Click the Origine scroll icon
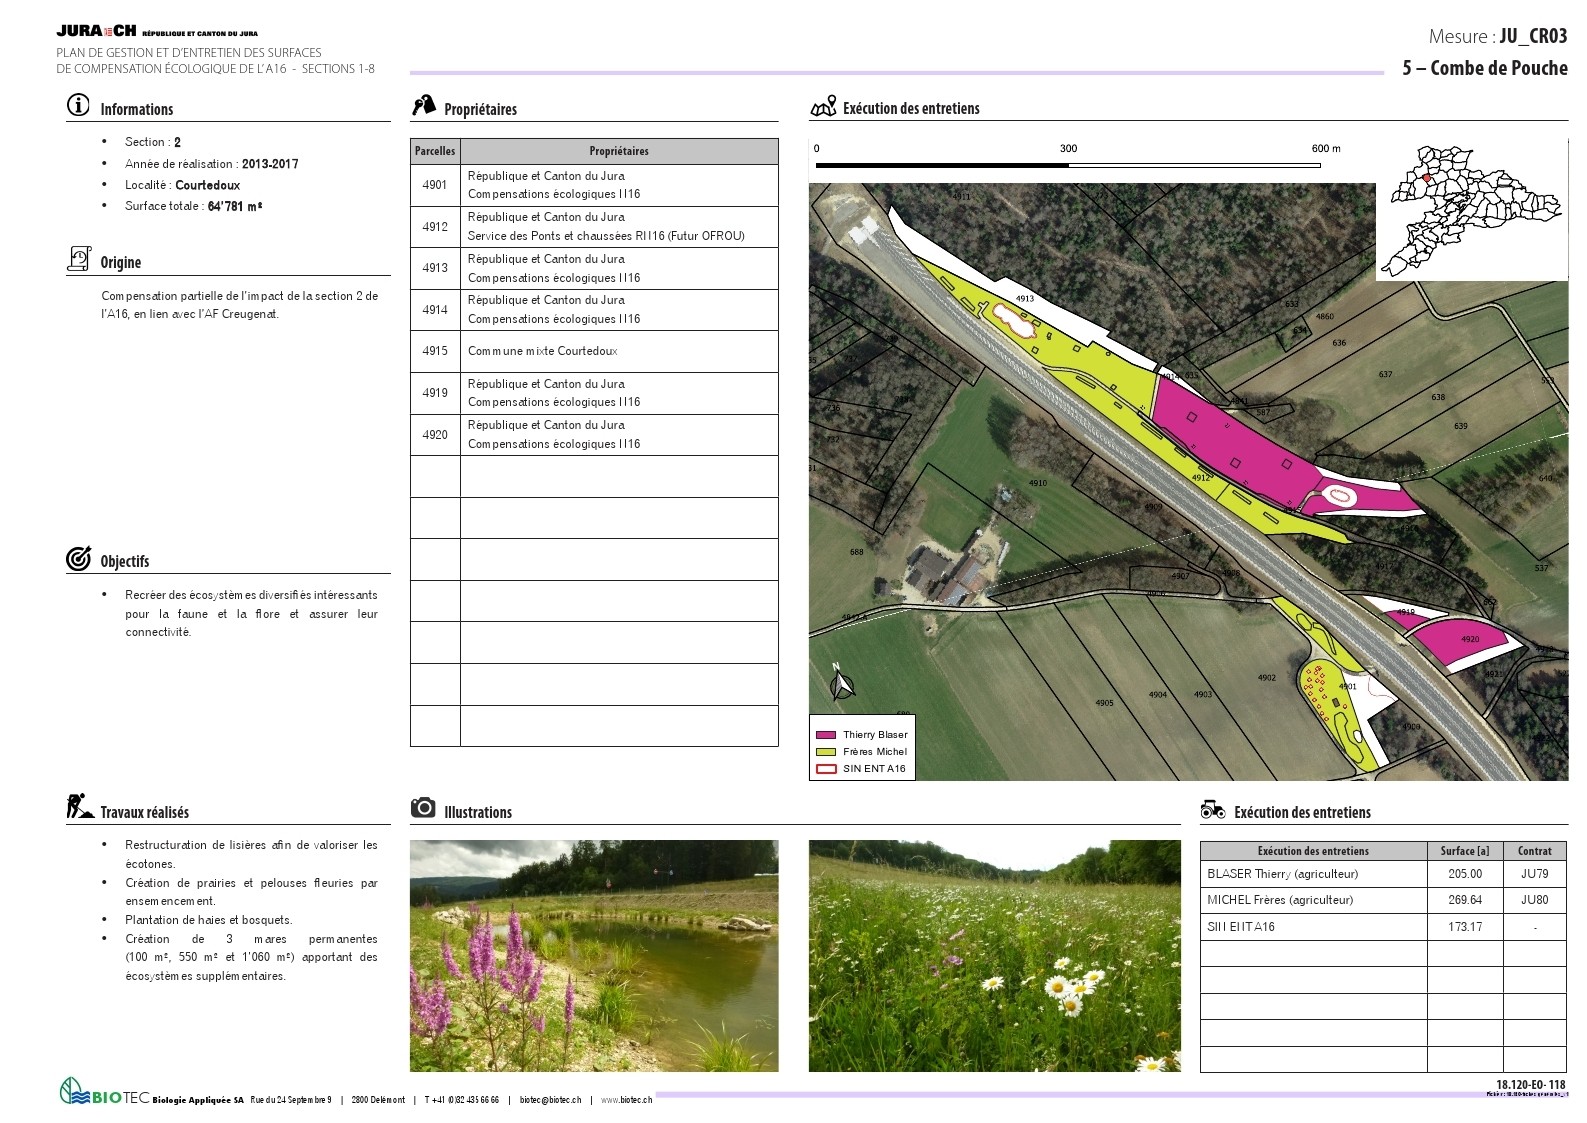The height and width of the screenshot is (1123, 1587). (79, 259)
